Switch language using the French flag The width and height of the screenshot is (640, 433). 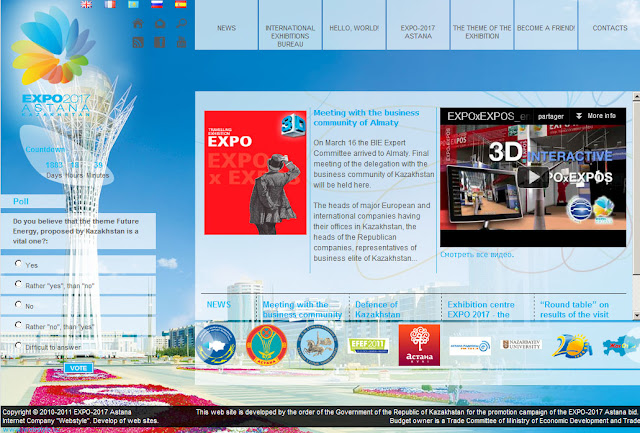click(x=110, y=4)
